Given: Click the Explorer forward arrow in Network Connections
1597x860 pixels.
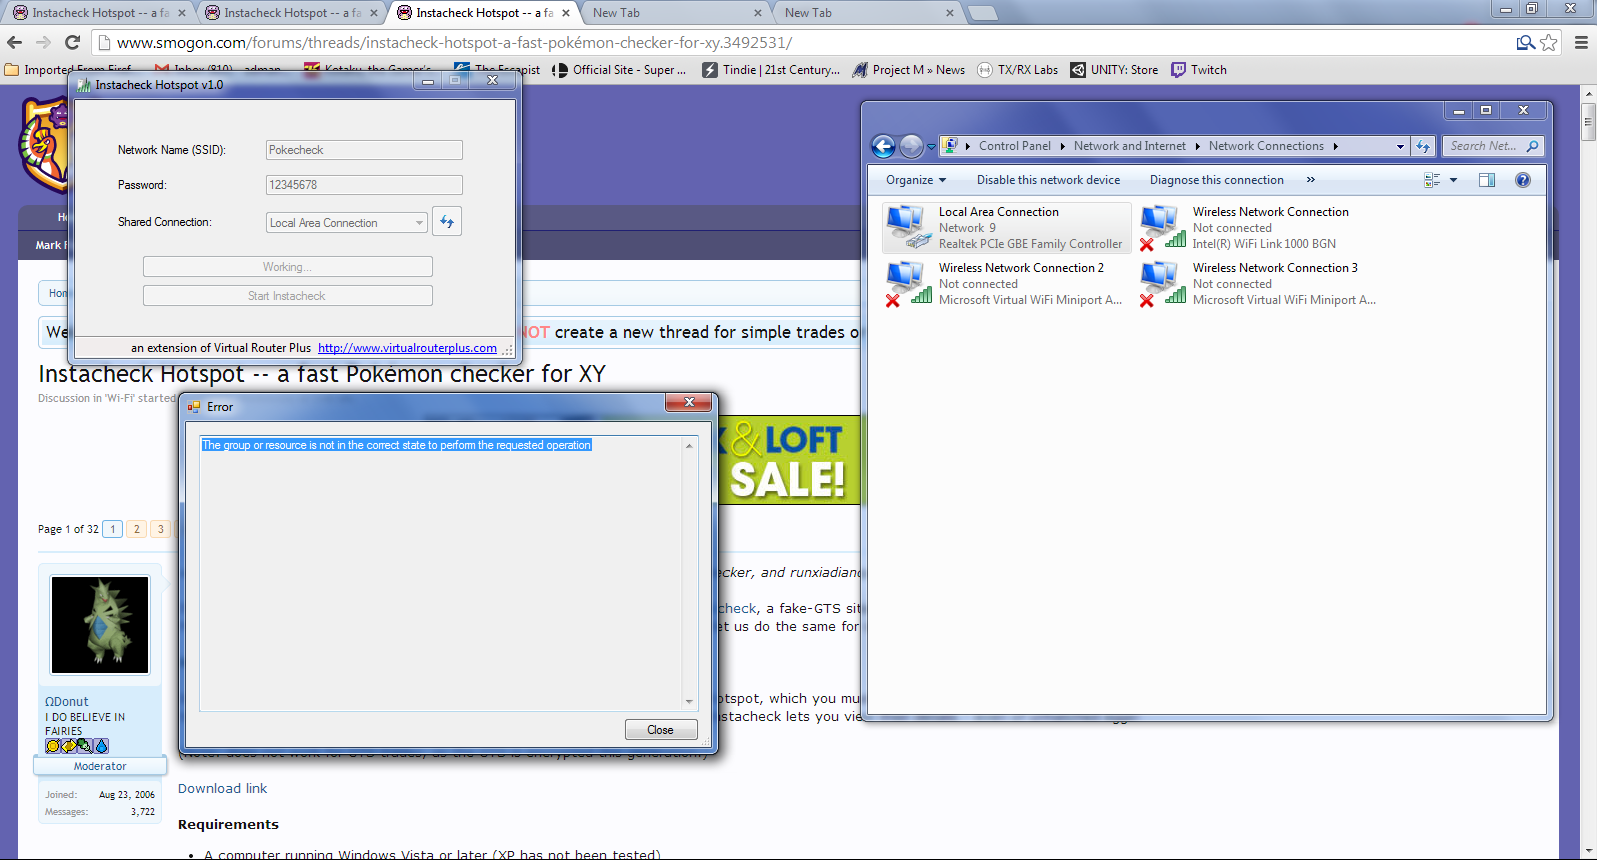Looking at the screenshot, I should (910, 146).
